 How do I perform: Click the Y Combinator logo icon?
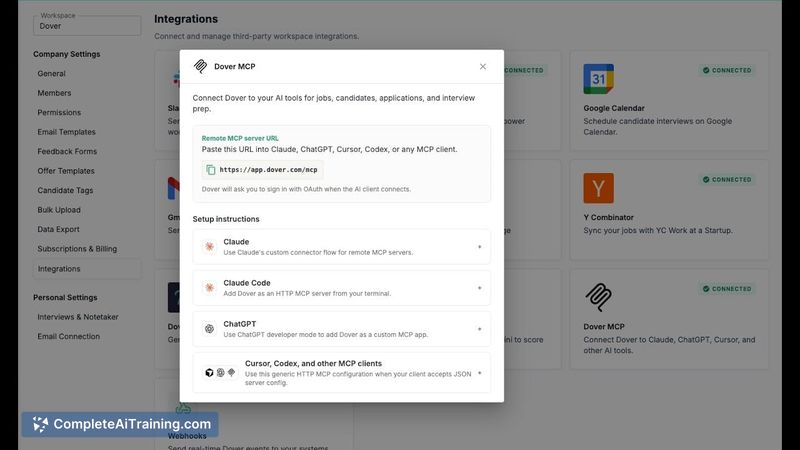coord(598,188)
